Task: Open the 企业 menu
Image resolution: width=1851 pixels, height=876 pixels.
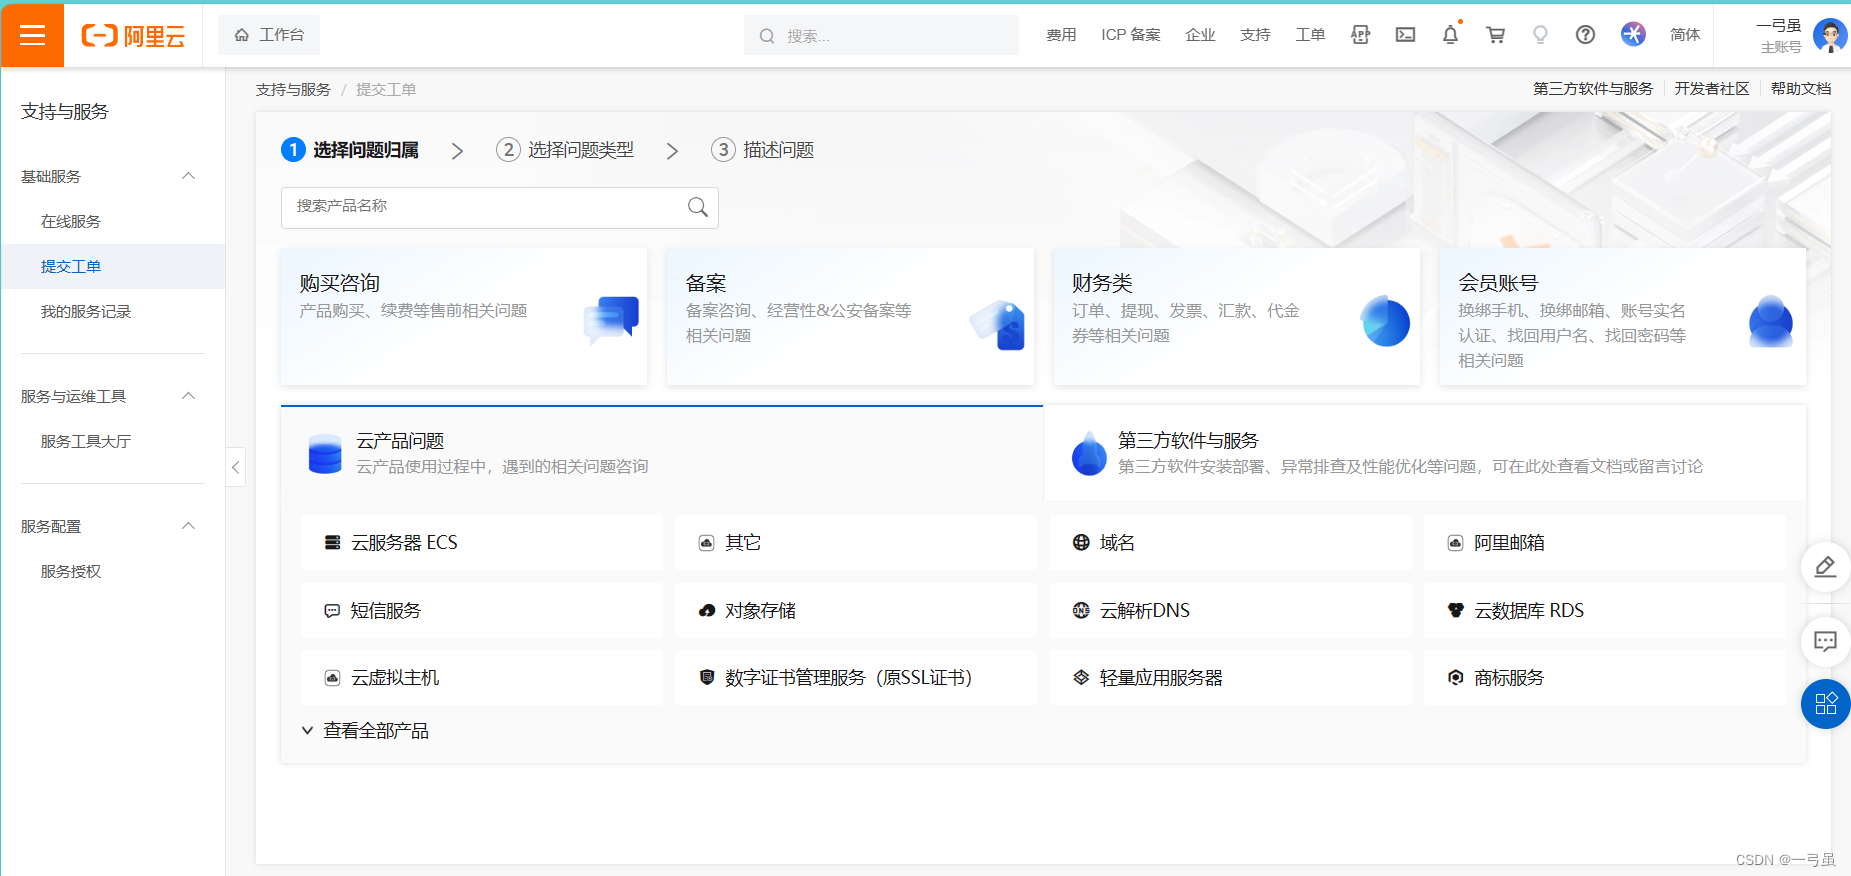Action: click(x=1200, y=35)
